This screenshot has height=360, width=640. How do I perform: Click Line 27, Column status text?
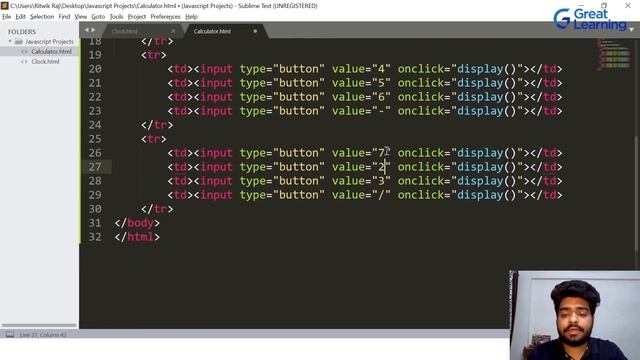click(x=43, y=335)
